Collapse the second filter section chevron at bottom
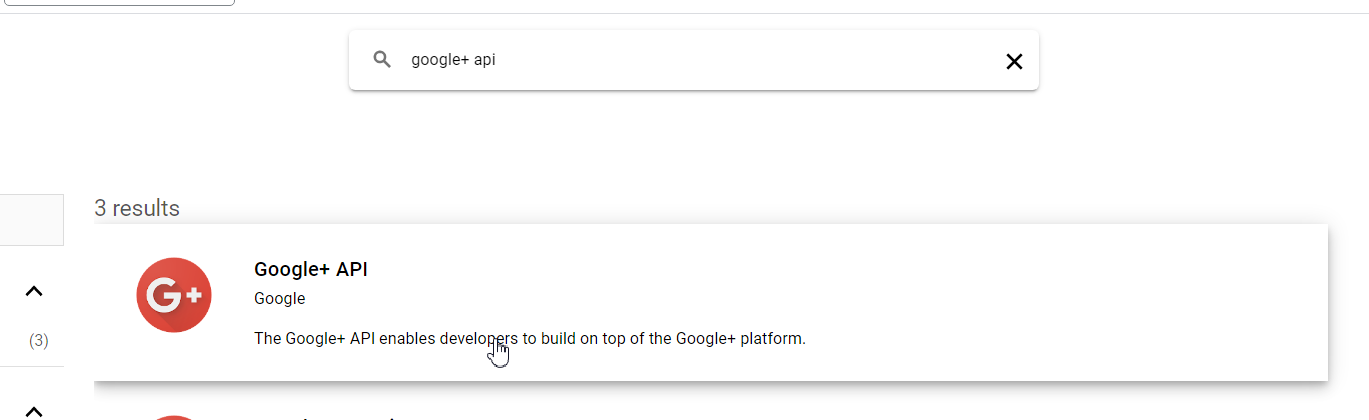The image size is (1369, 420). coord(34,410)
